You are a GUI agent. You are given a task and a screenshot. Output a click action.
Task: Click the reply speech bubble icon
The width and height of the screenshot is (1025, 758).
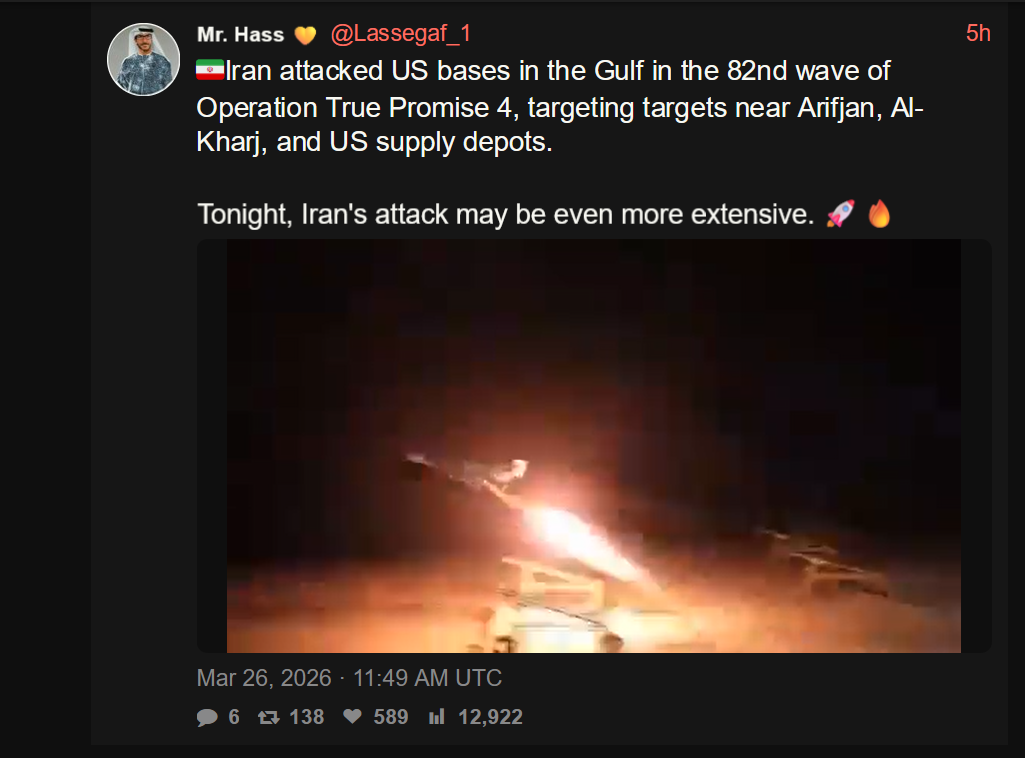tap(207, 717)
